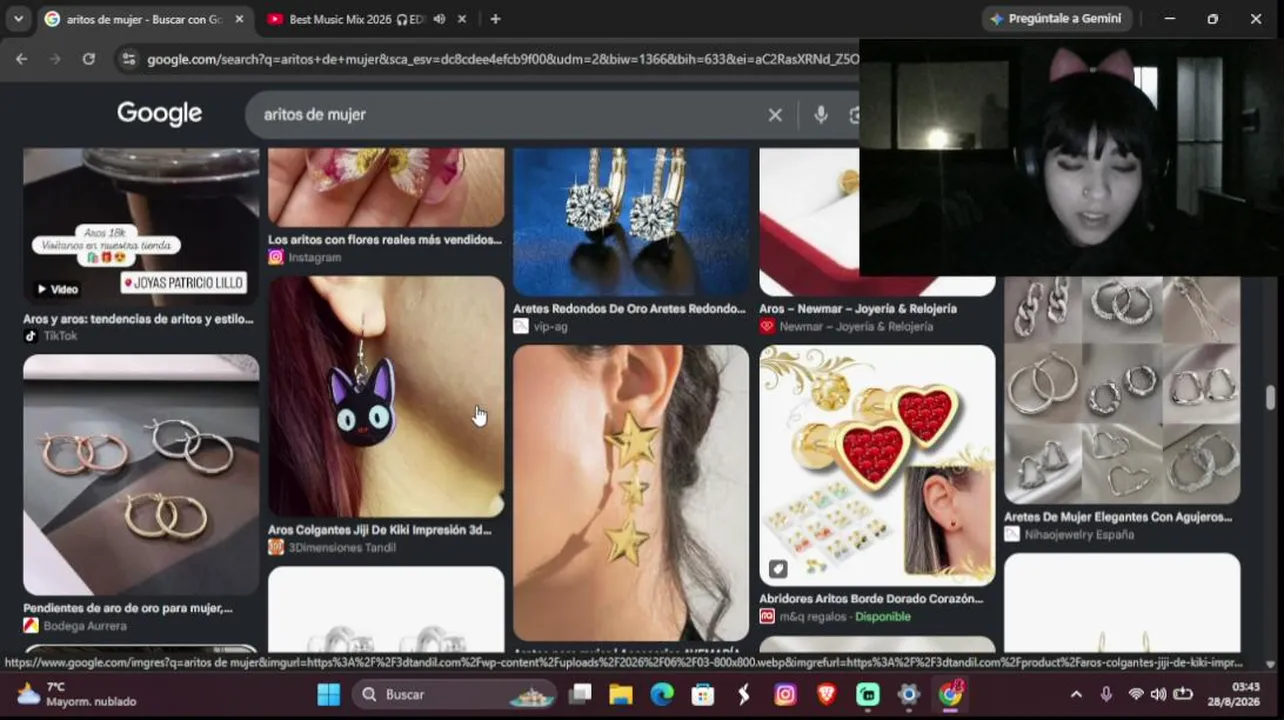Open the Windows Start menu
This screenshot has height=720, width=1284.
coord(328,694)
